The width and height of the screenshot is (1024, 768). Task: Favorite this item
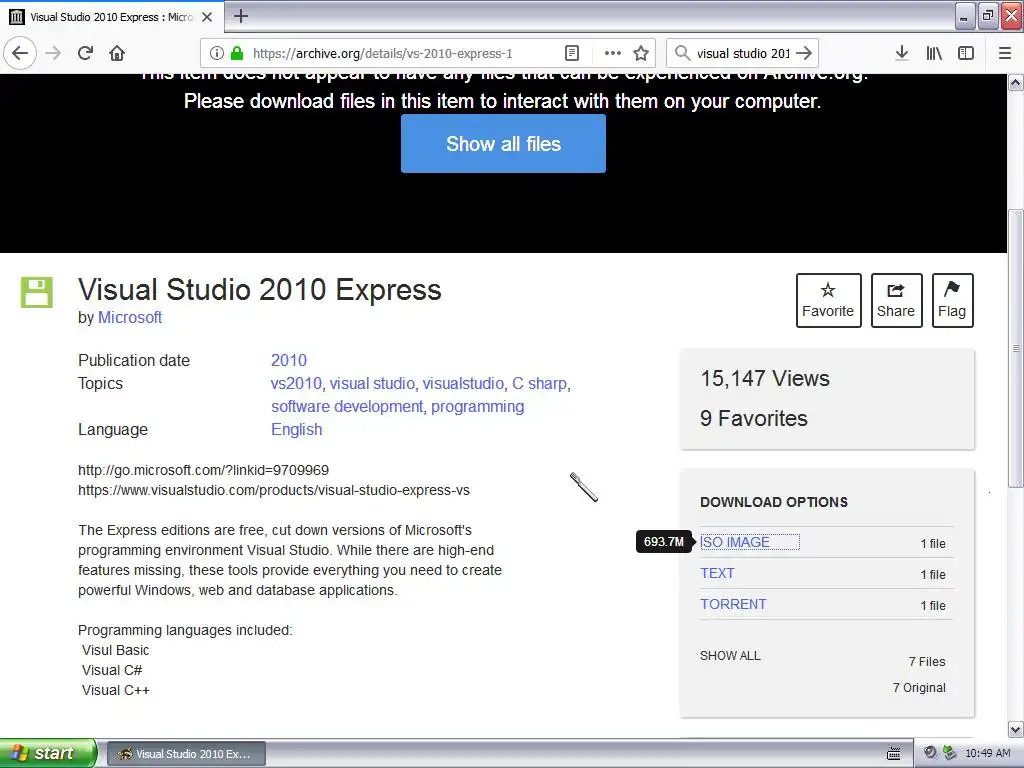point(828,300)
